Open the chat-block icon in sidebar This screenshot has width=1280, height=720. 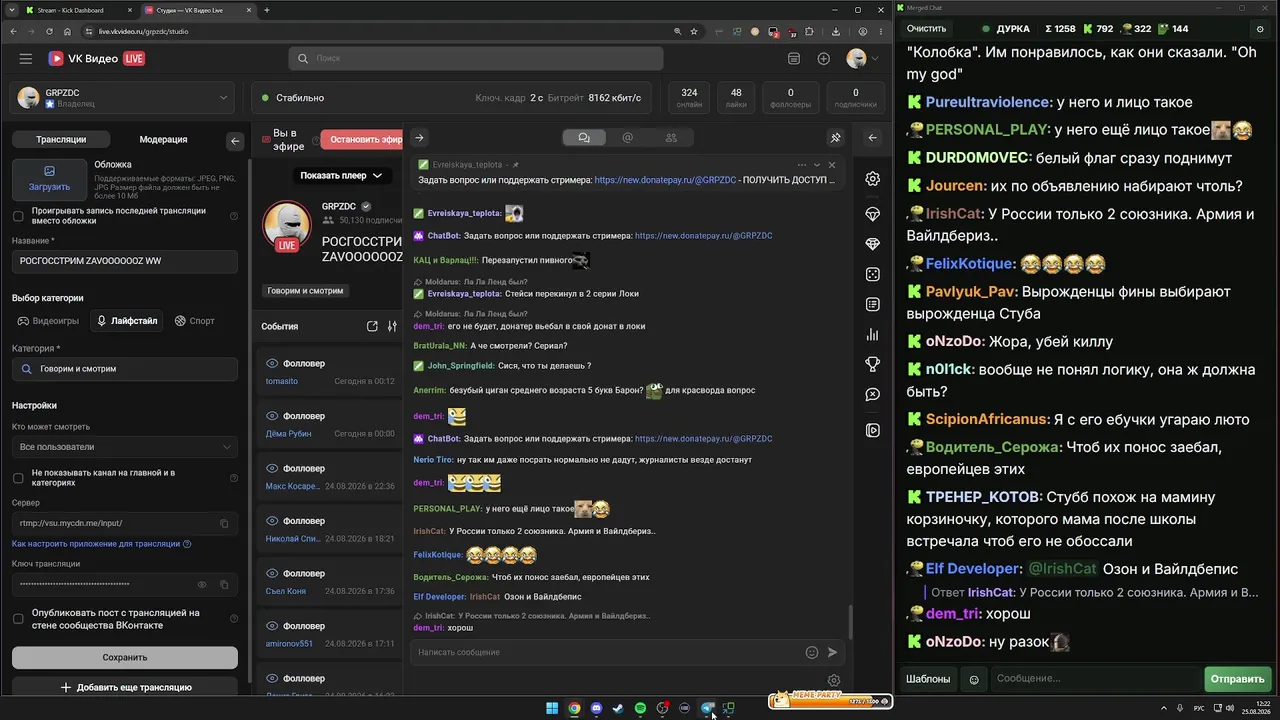873,394
